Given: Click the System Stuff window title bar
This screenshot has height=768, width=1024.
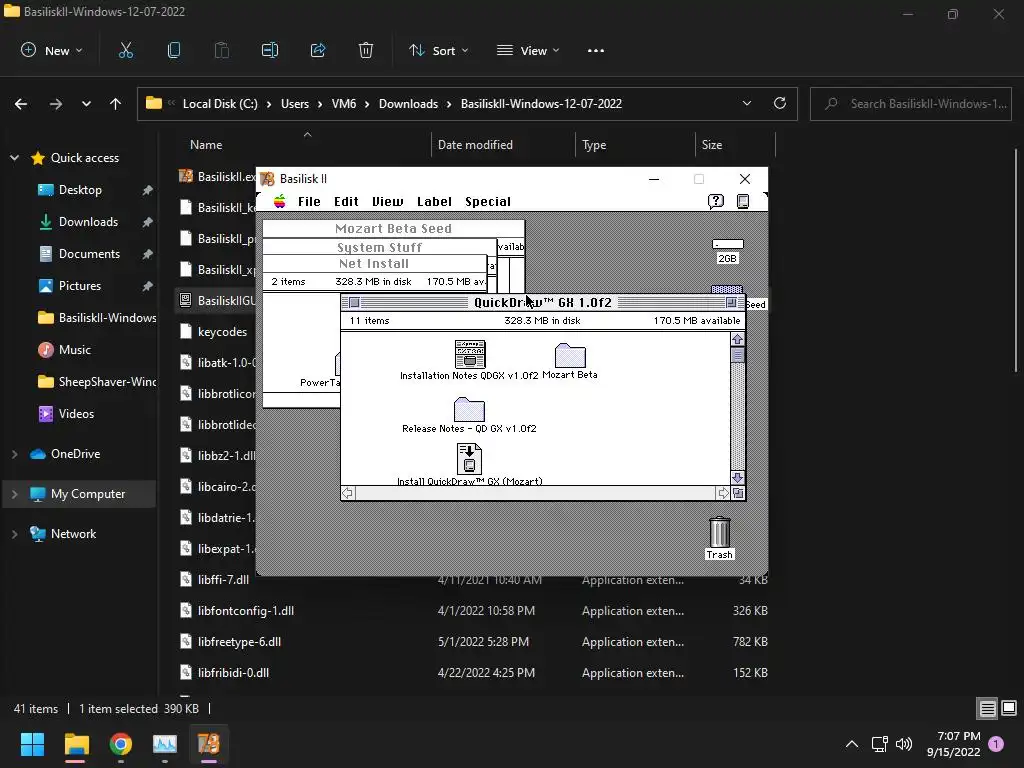Looking at the screenshot, I should coord(379,247).
